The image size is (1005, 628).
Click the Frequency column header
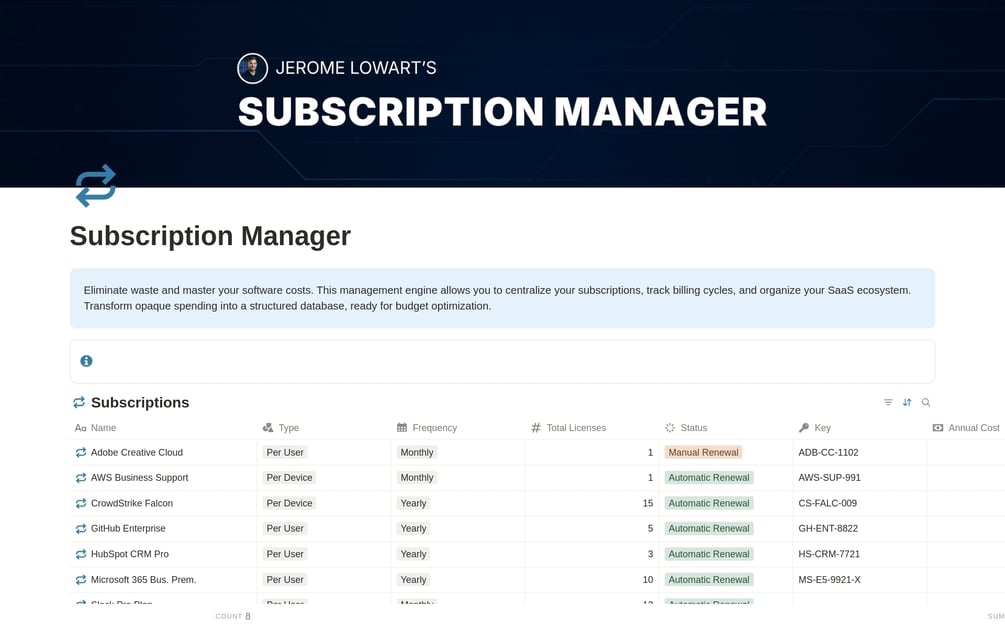[427, 428]
